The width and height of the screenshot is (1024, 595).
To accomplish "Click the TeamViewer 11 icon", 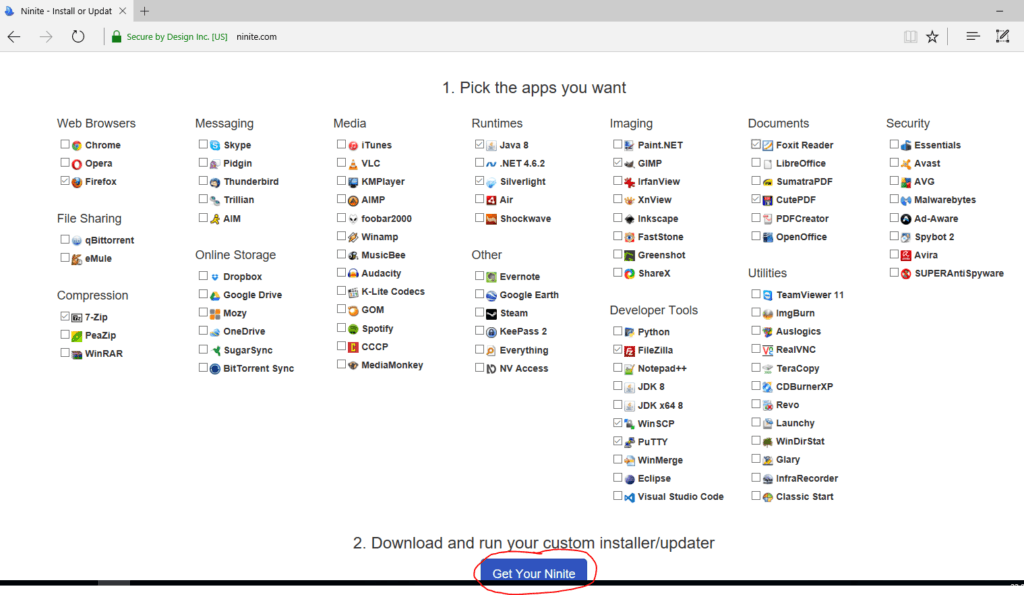I will click(768, 295).
